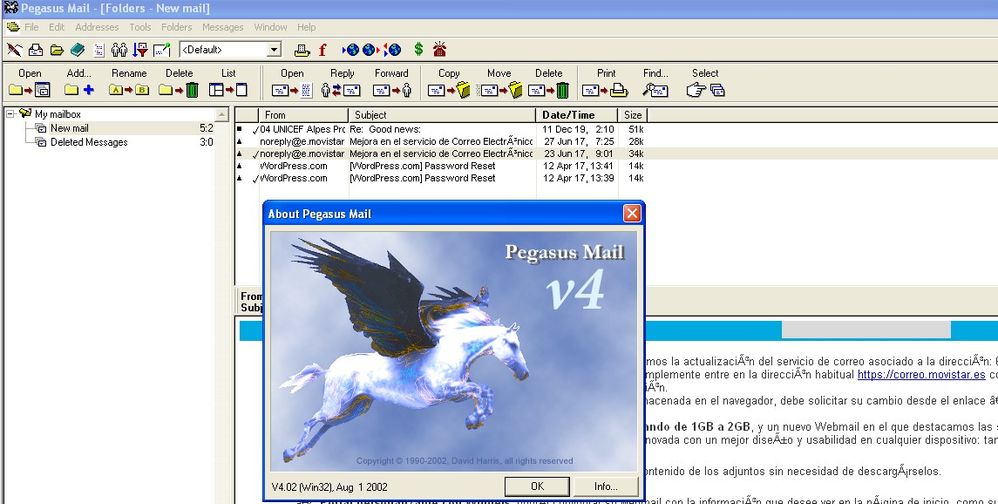Select movistar message dated 23 Jun 17
The width and height of the screenshot is (998, 504).
click(442, 153)
